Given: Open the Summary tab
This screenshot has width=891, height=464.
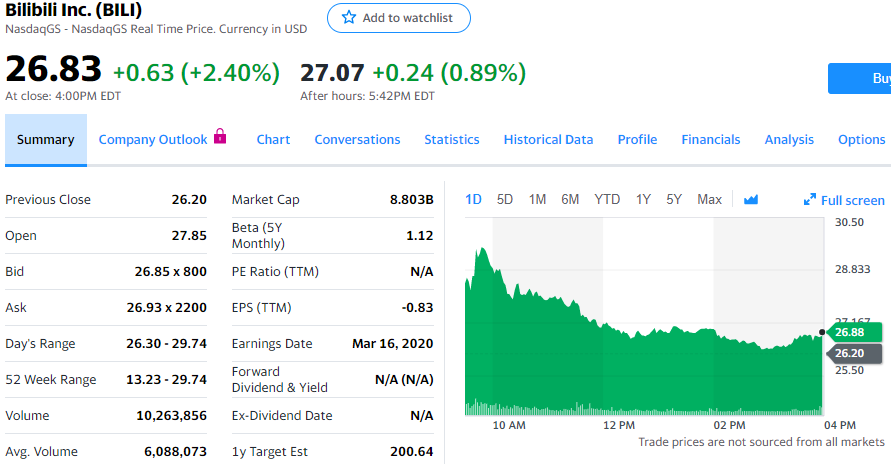Looking at the screenshot, I should pos(45,140).
